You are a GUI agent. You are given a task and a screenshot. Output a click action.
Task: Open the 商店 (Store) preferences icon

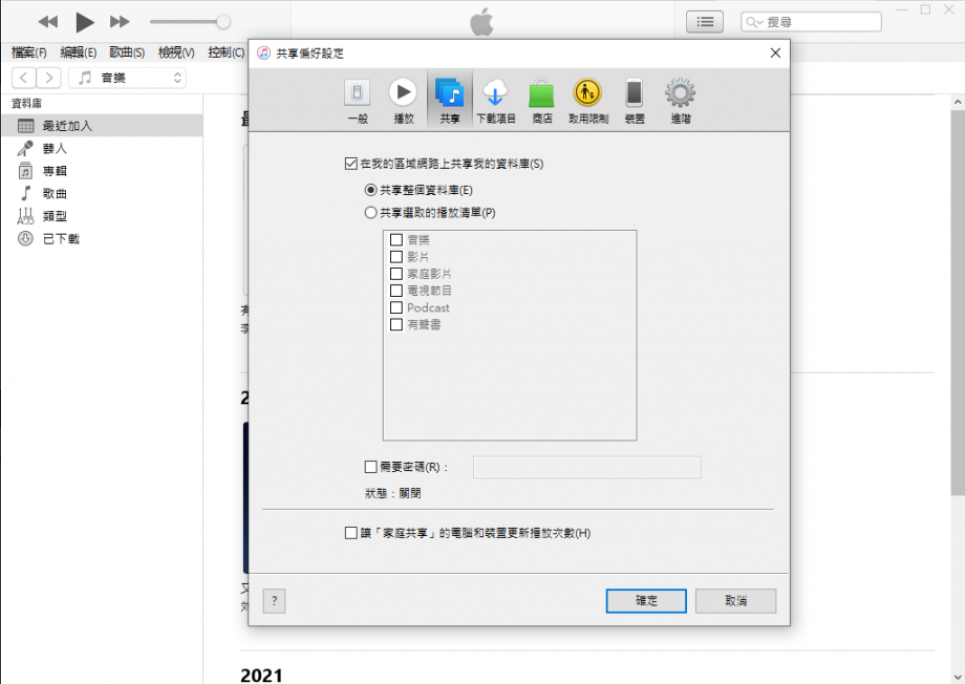(x=542, y=101)
